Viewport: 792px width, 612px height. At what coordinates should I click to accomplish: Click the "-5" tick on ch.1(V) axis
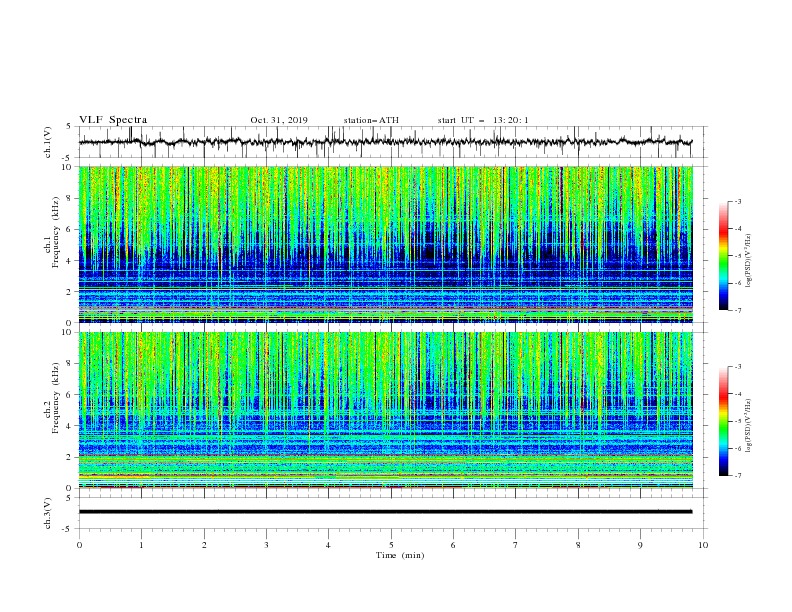point(67,158)
